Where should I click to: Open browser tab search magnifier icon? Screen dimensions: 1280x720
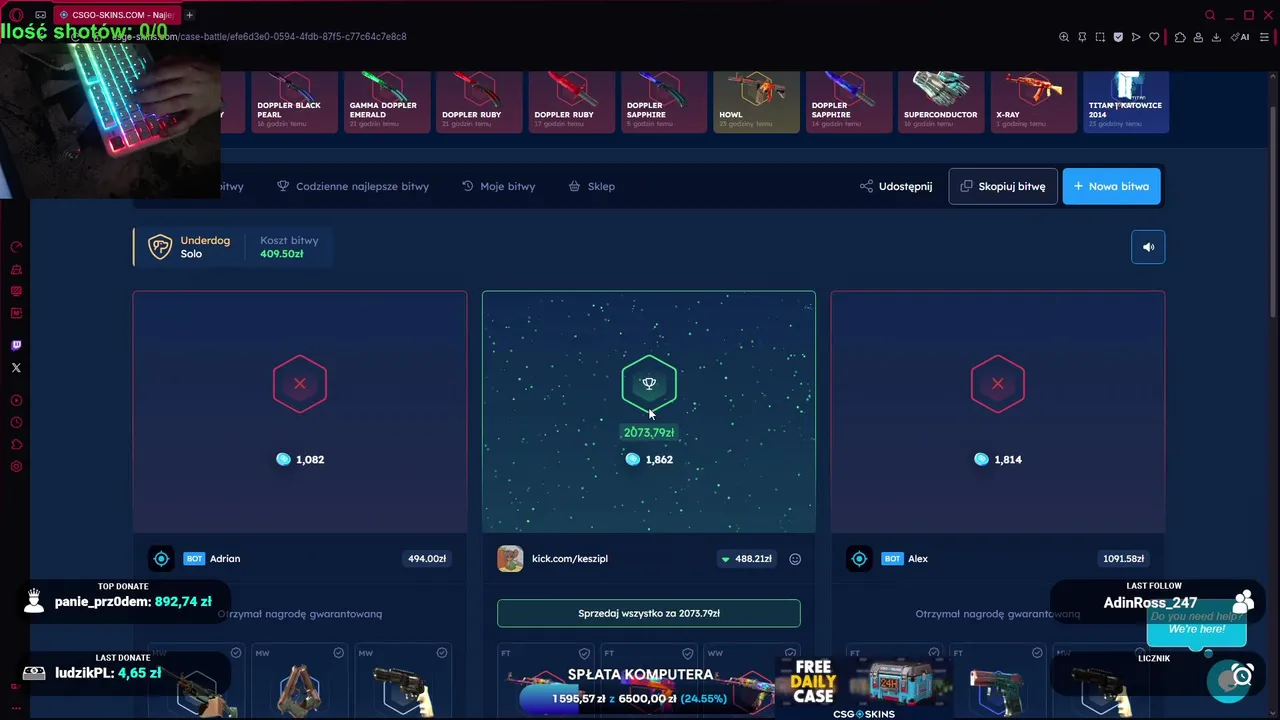(x=1210, y=15)
